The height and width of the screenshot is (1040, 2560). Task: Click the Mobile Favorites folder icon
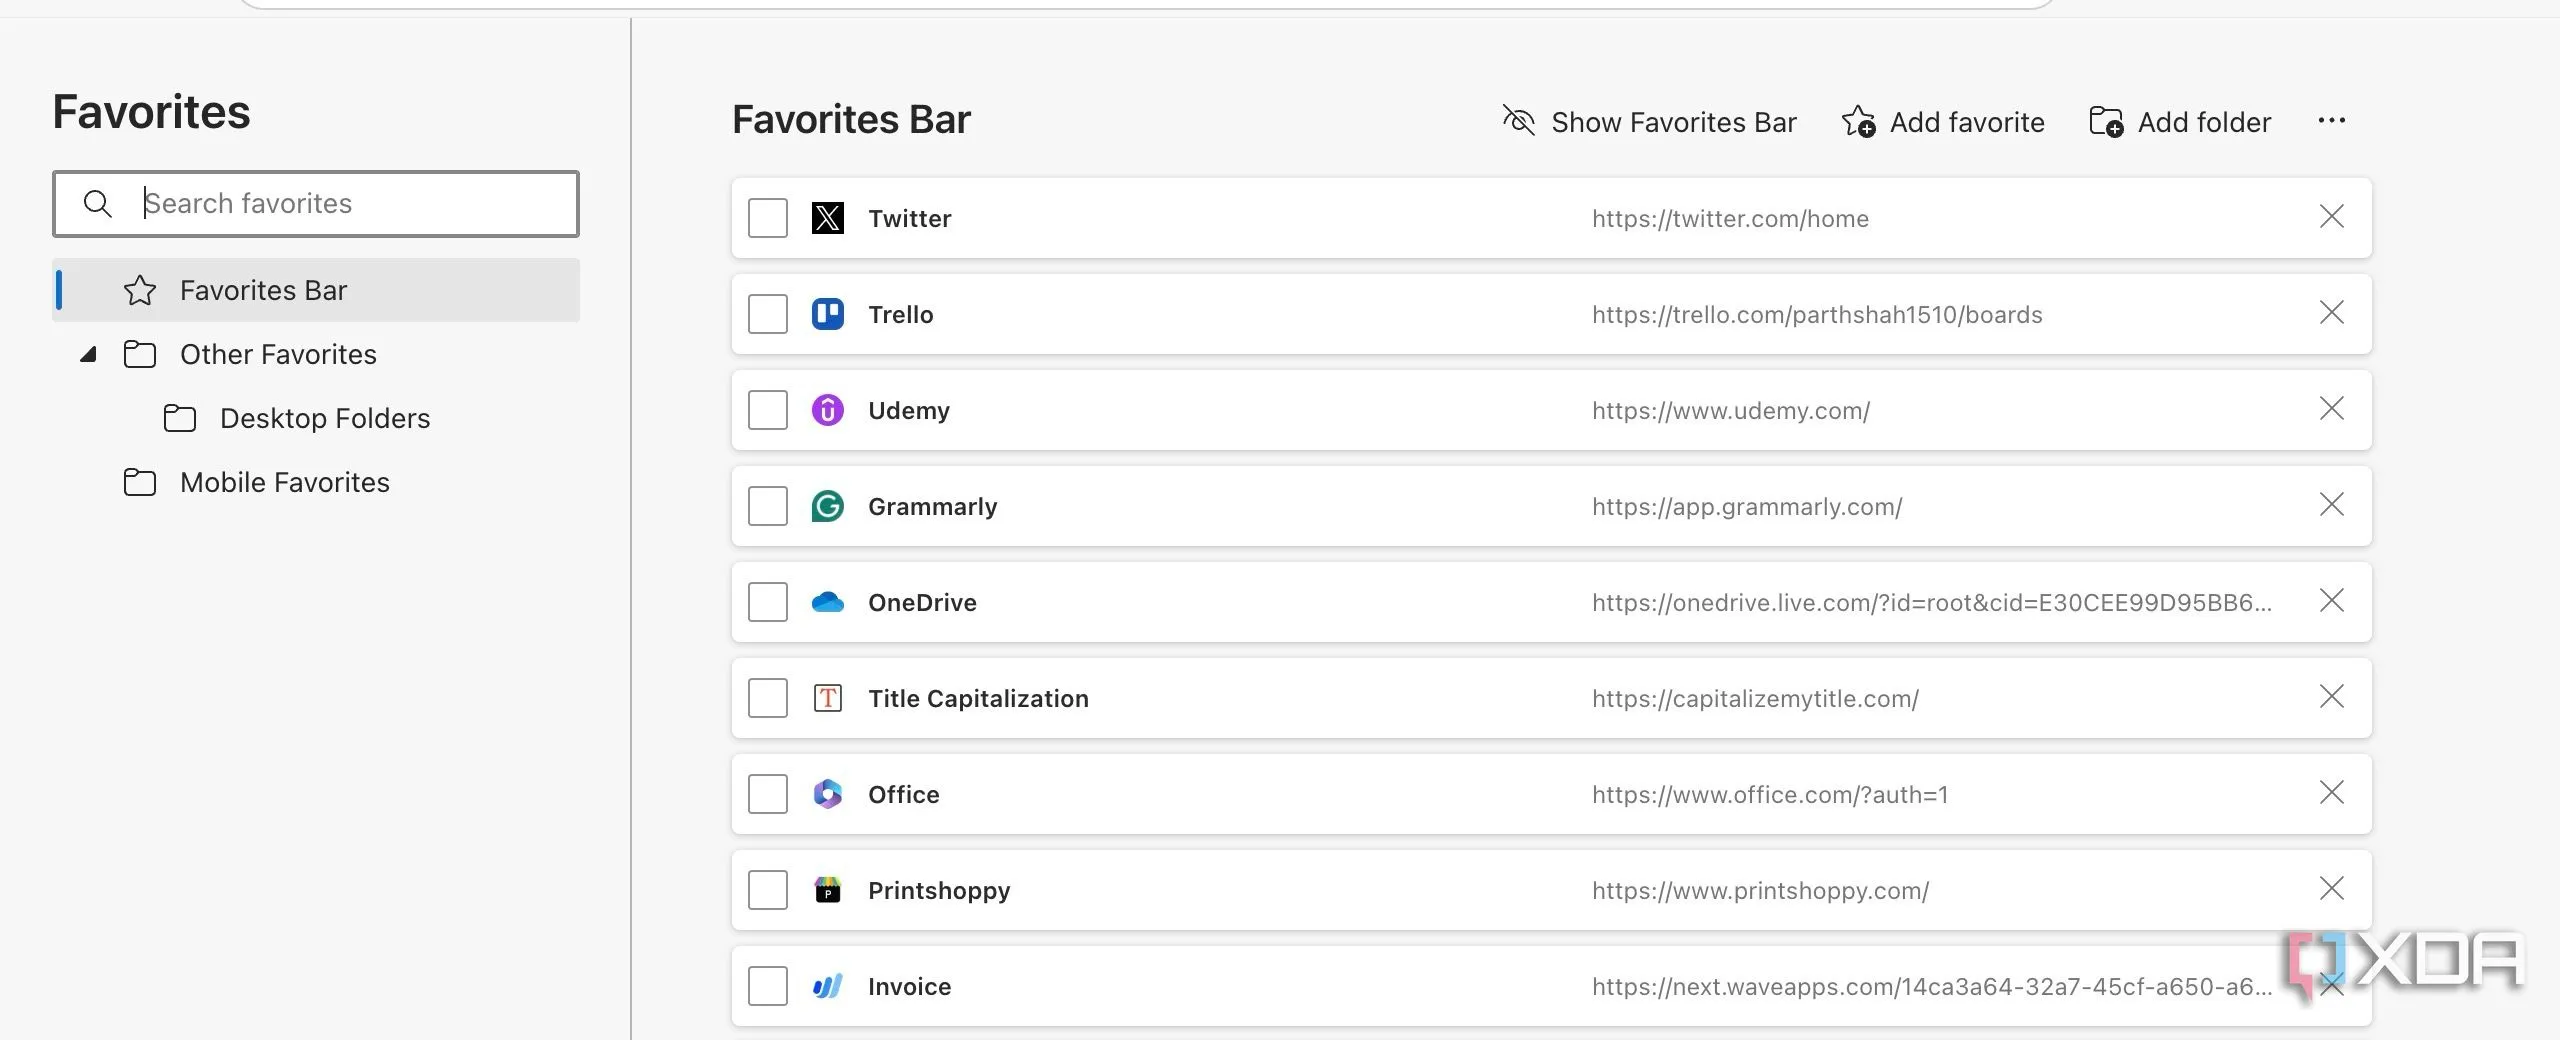(140, 482)
